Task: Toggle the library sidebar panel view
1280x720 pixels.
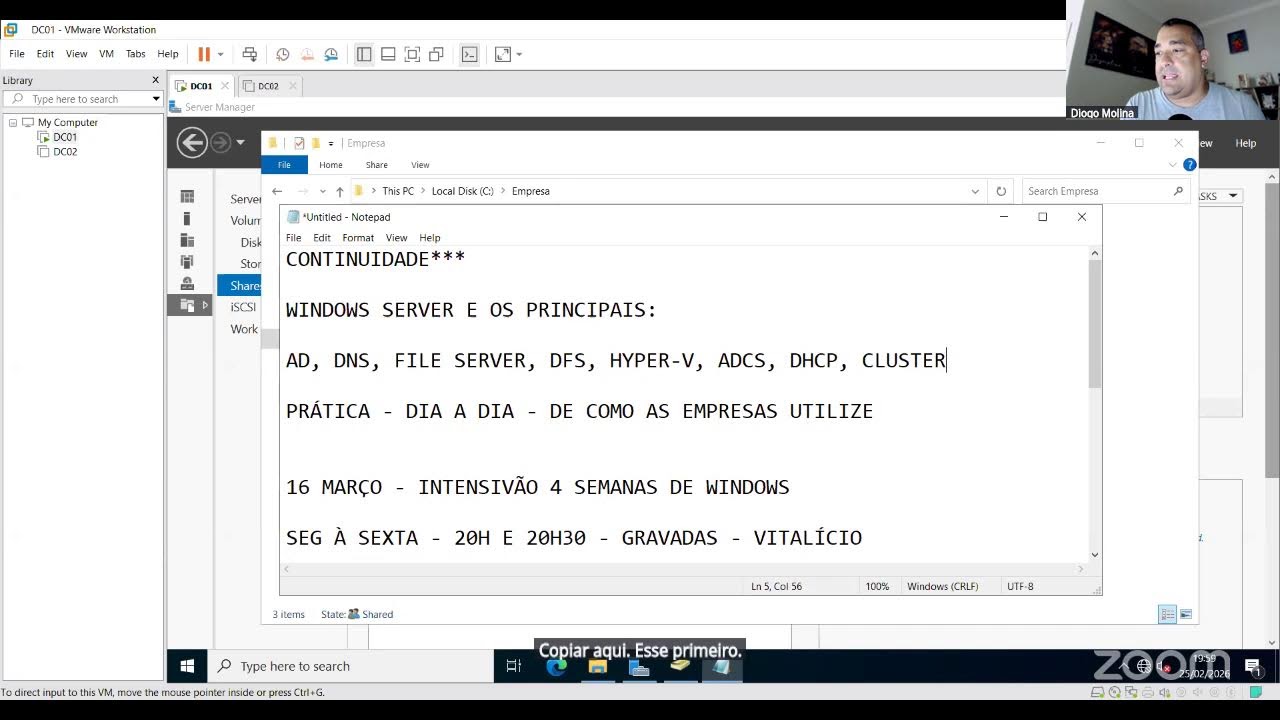Action: click(364, 54)
